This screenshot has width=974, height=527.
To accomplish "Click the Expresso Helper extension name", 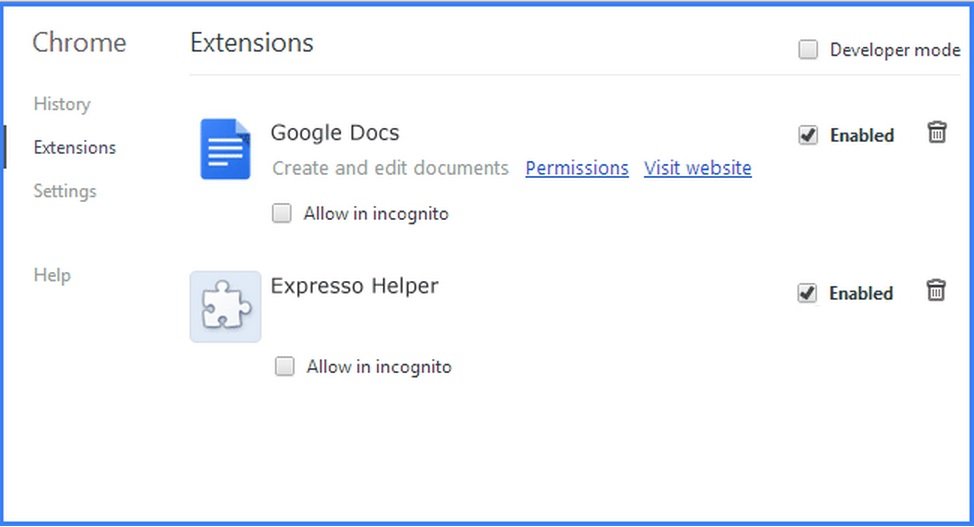I will coord(354,286).
